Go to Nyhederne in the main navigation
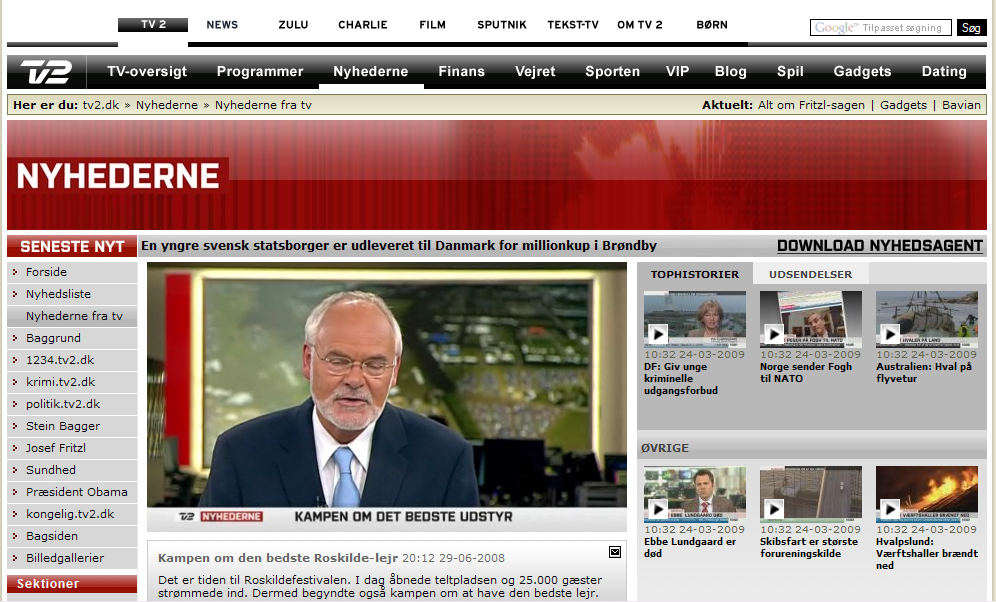Viewport: 996px width, 602px height. coord(370,72)
